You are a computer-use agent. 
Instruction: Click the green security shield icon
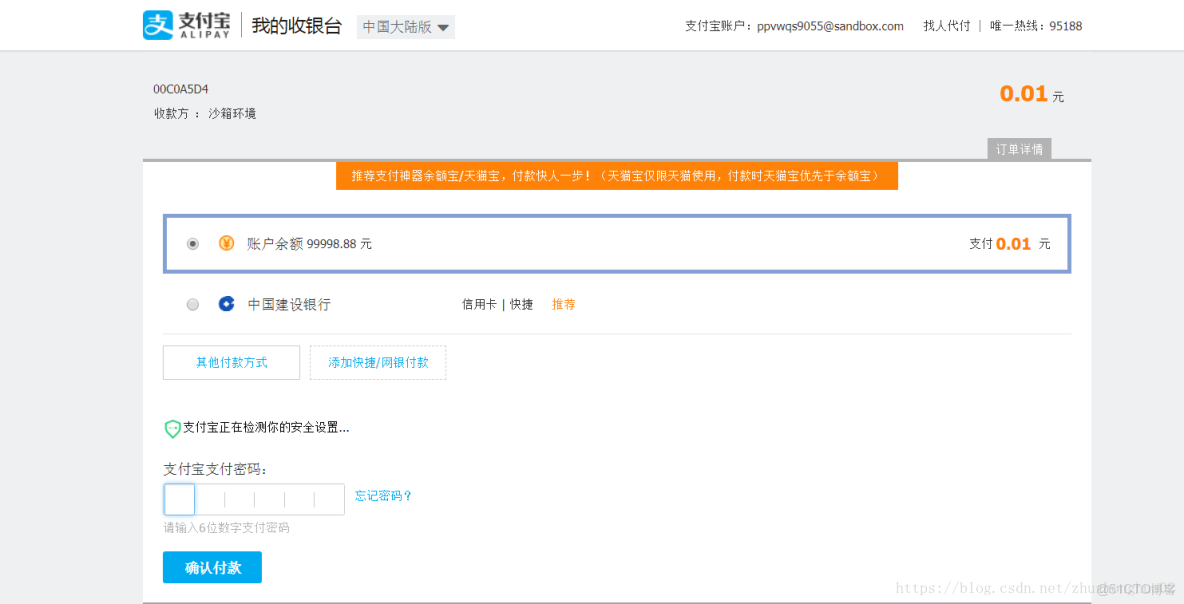pyautogui.click(x=172, y=428)
